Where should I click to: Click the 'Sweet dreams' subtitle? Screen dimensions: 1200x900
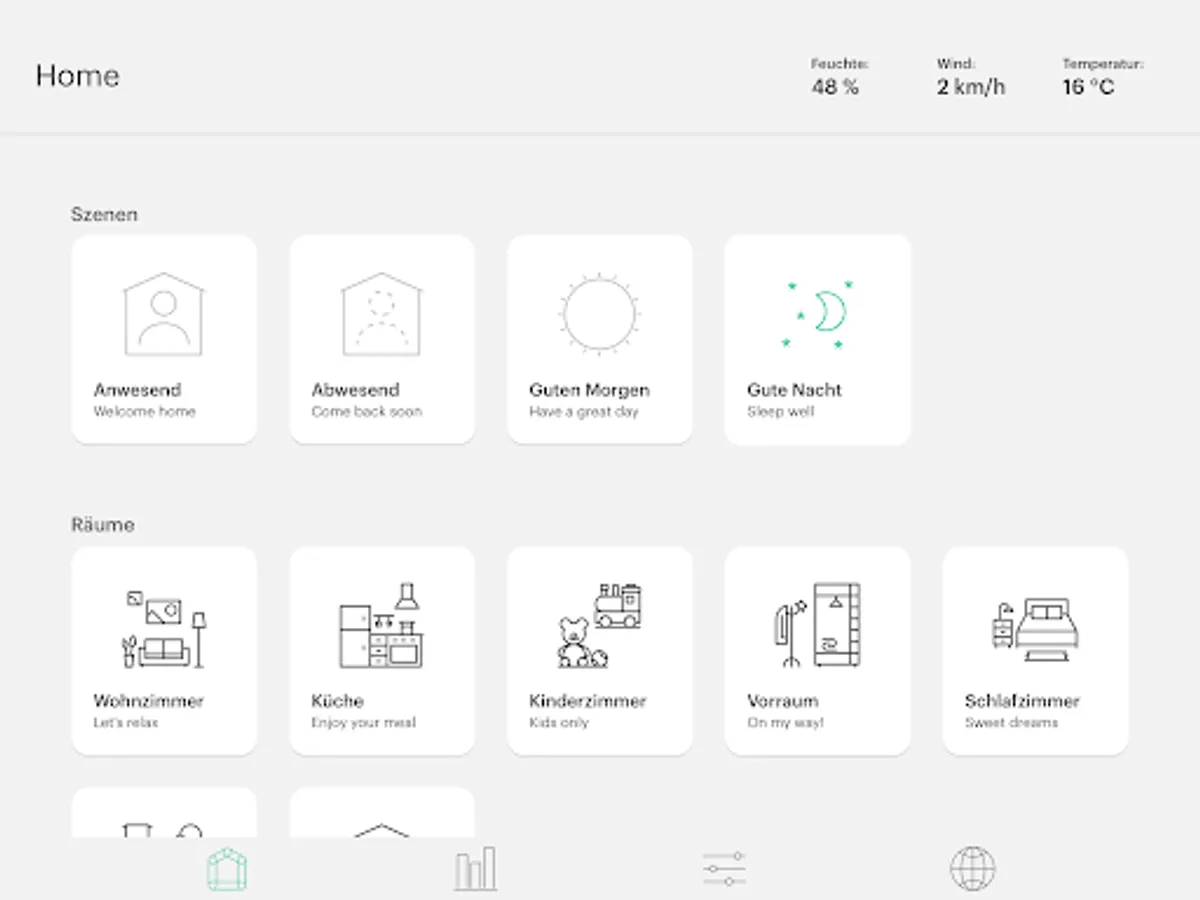click(x=1011, y=723)
